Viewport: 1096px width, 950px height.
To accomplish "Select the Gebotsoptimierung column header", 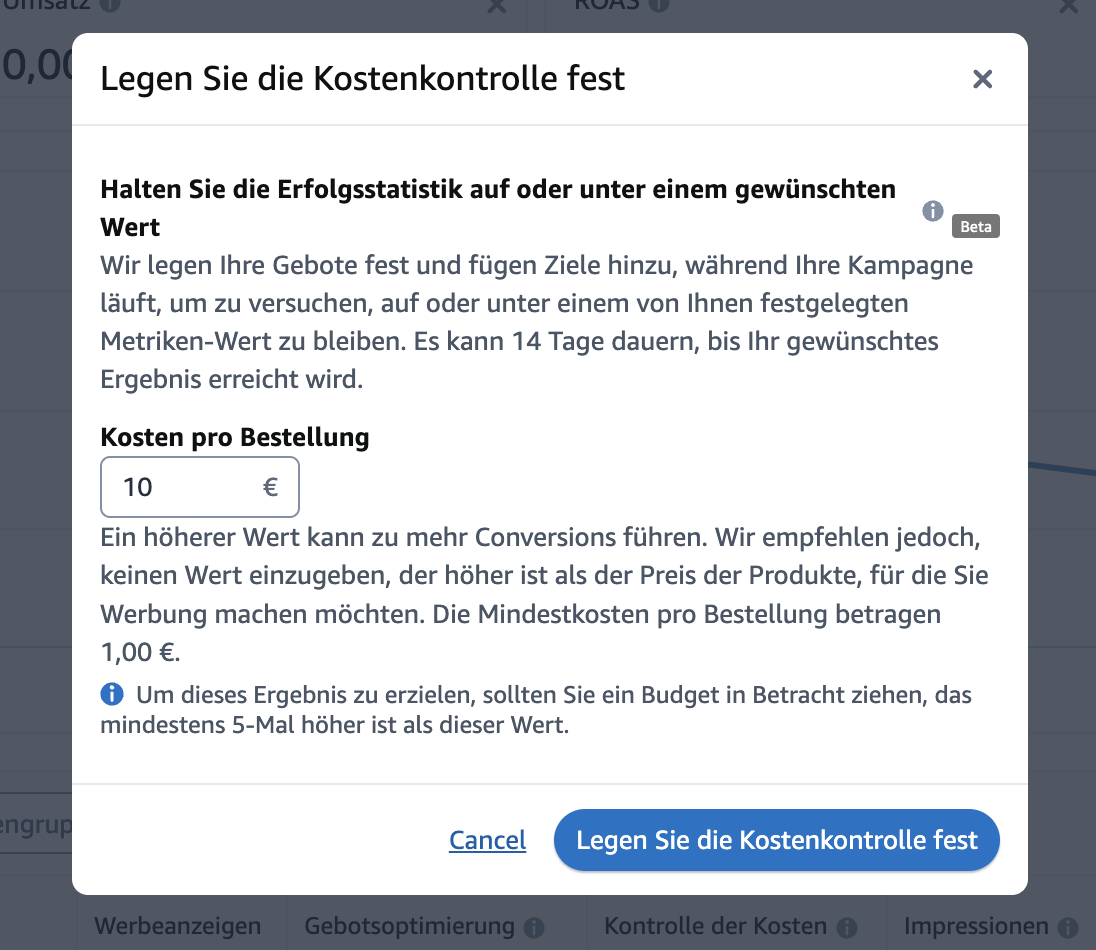I will coord(410,926).
